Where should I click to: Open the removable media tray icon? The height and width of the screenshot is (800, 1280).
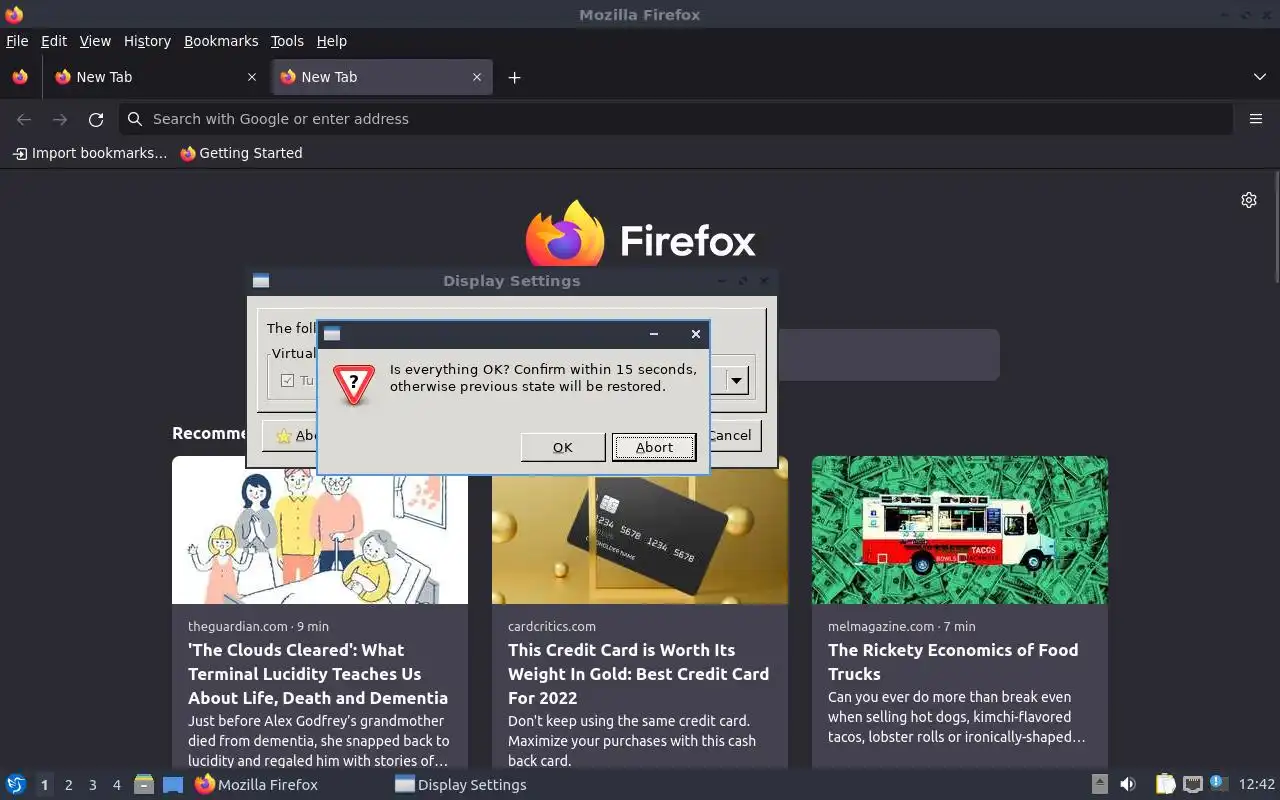click(1099, 784)
